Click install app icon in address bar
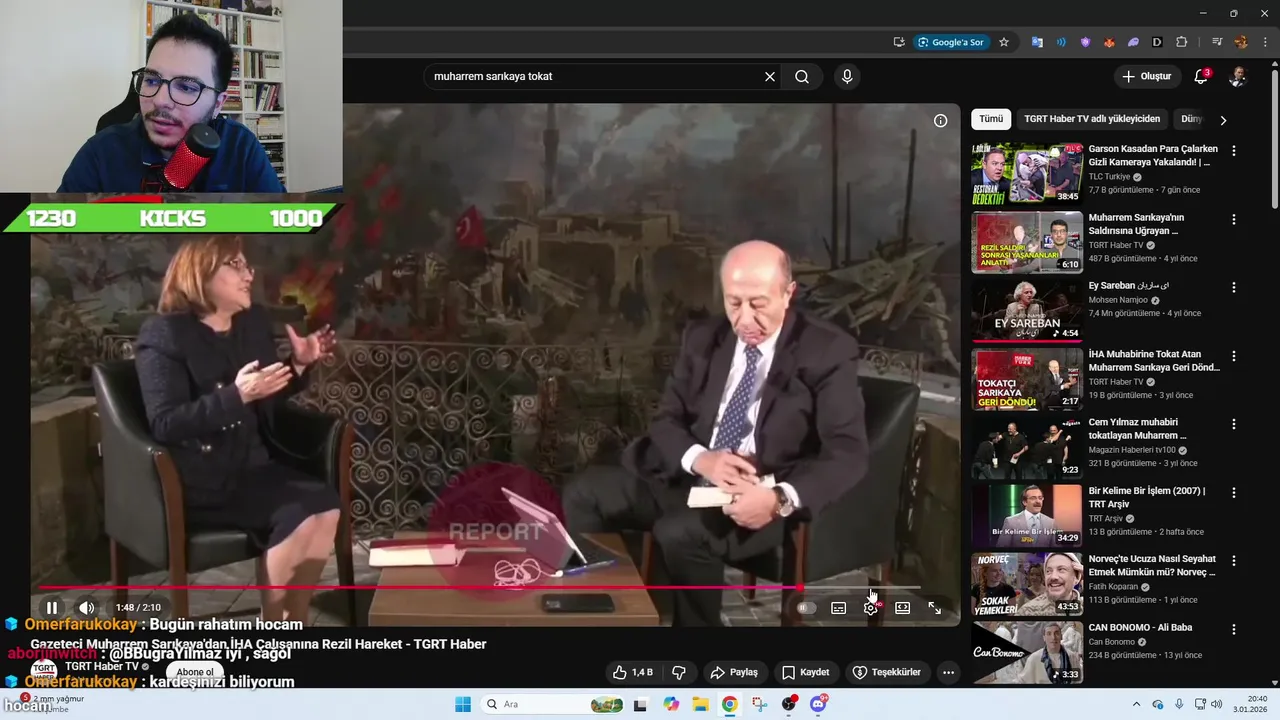Viewport: 1280px width, 720px height. [899, 42]
